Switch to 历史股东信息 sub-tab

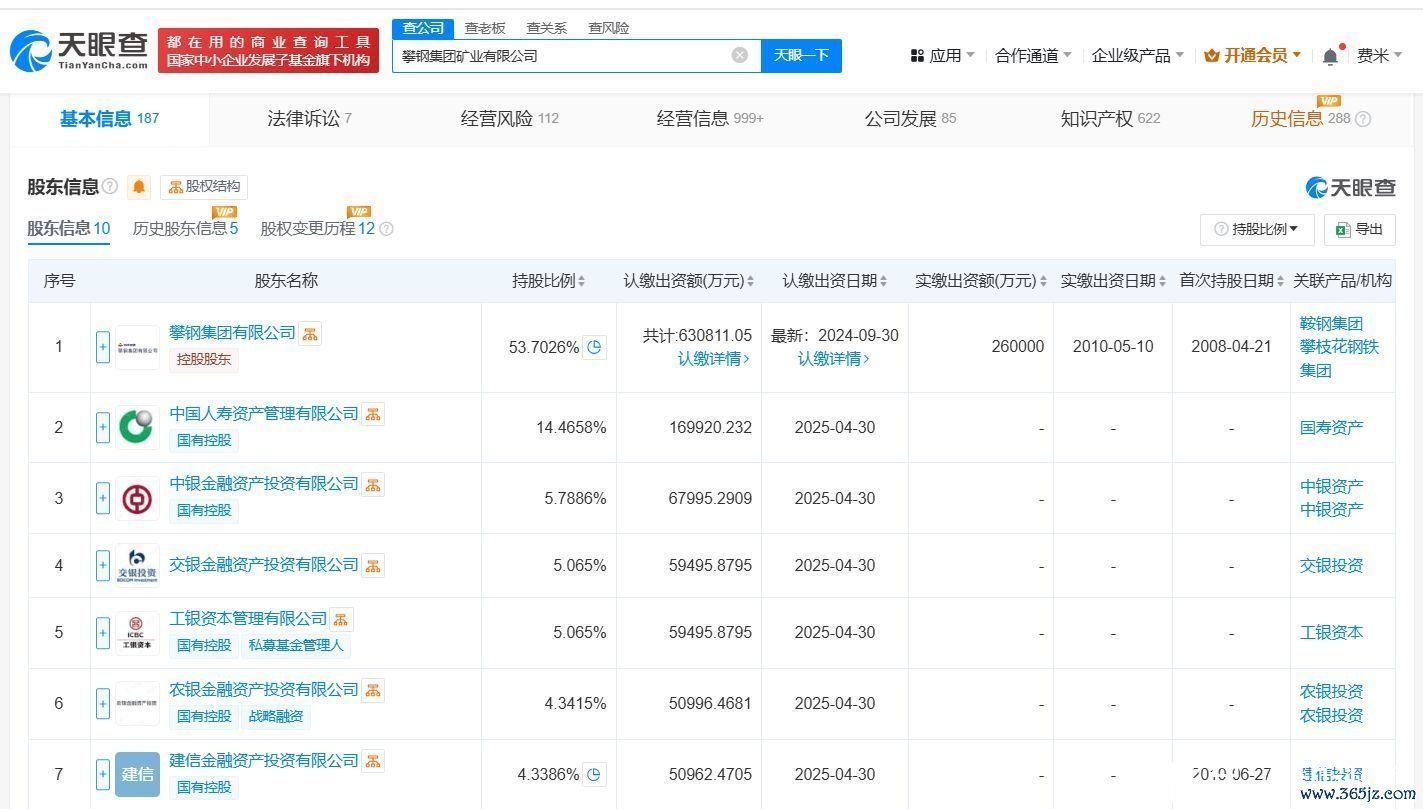point(185,229)
